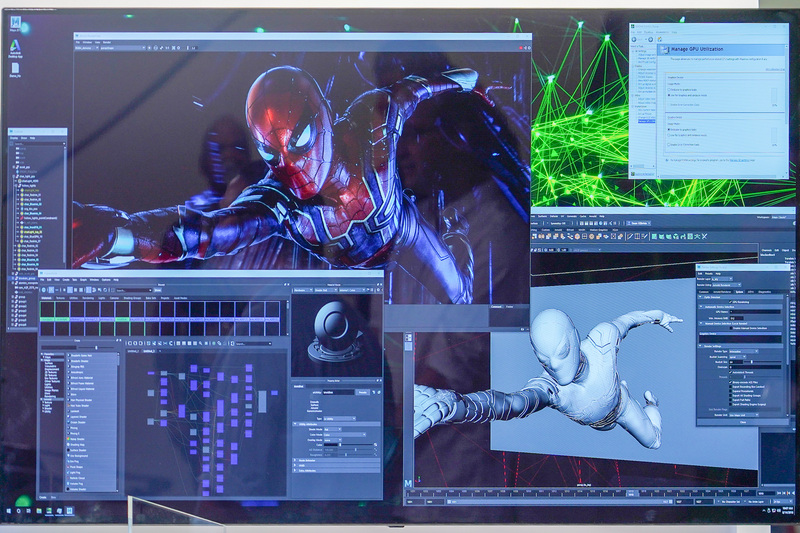Click the back arrow in NVIDIA Control Panel
The image size is (800, 533).
[x=634, y=39]
